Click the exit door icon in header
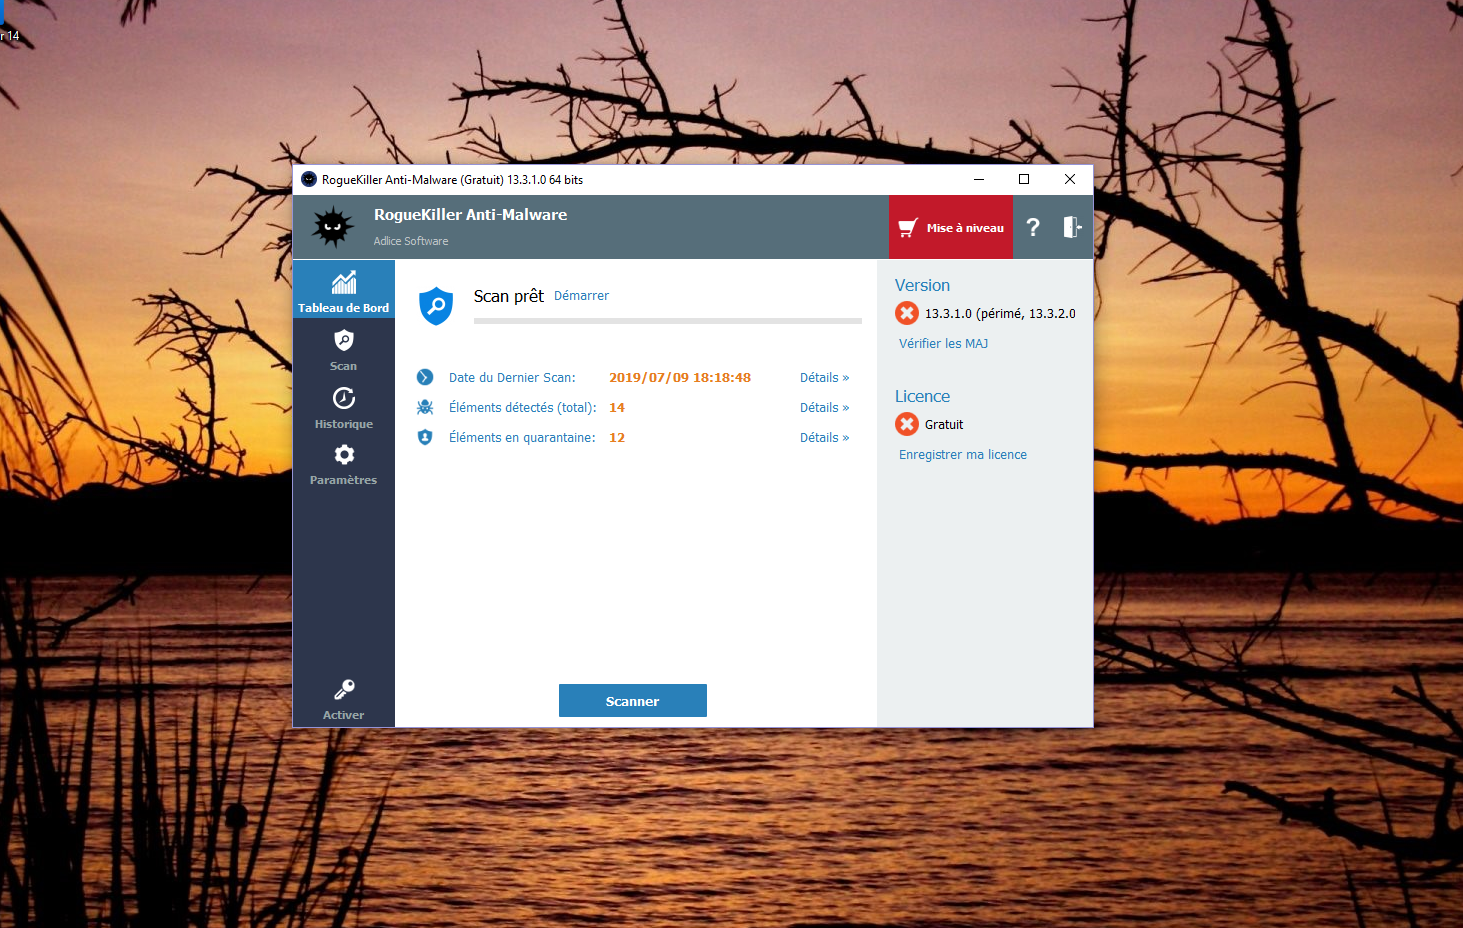Screen dimensions: 1463x928 [x=1072, y=227]
